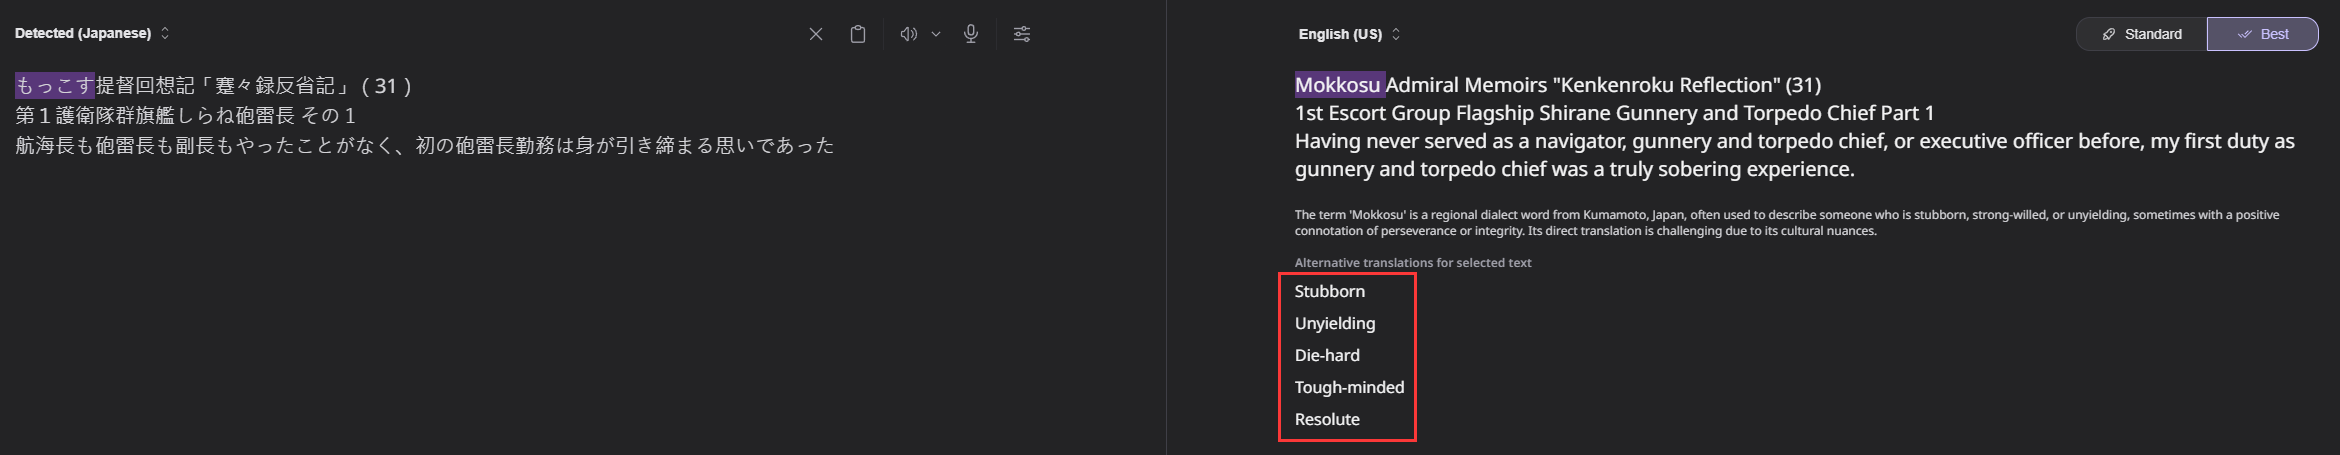This screenshot has width=2340, height=455.
Task: Open translation settings sliders icon
Action: [x=1022, y=34]
